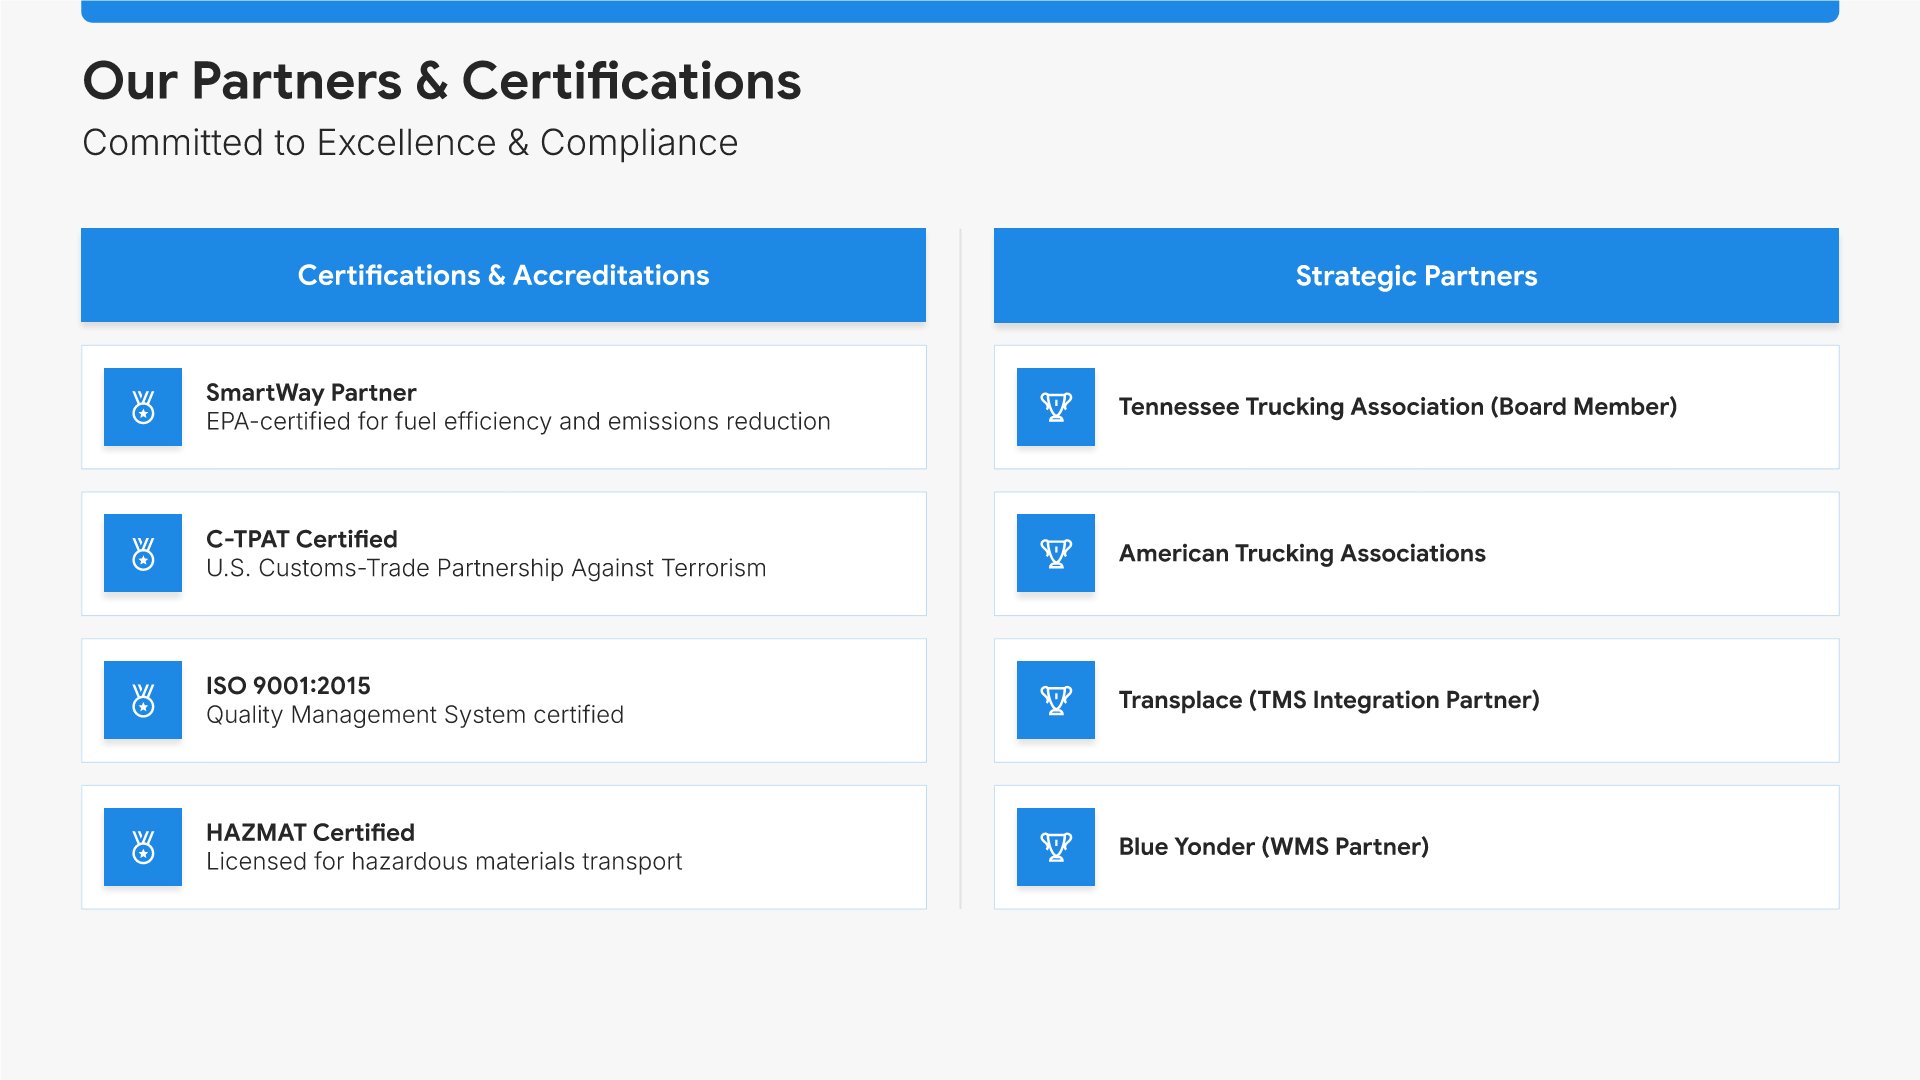The height and width of the screenshot is (1080, 1920).
Task: Click trophy icon next to Blue Yonder
Action: click(1055, 847)
